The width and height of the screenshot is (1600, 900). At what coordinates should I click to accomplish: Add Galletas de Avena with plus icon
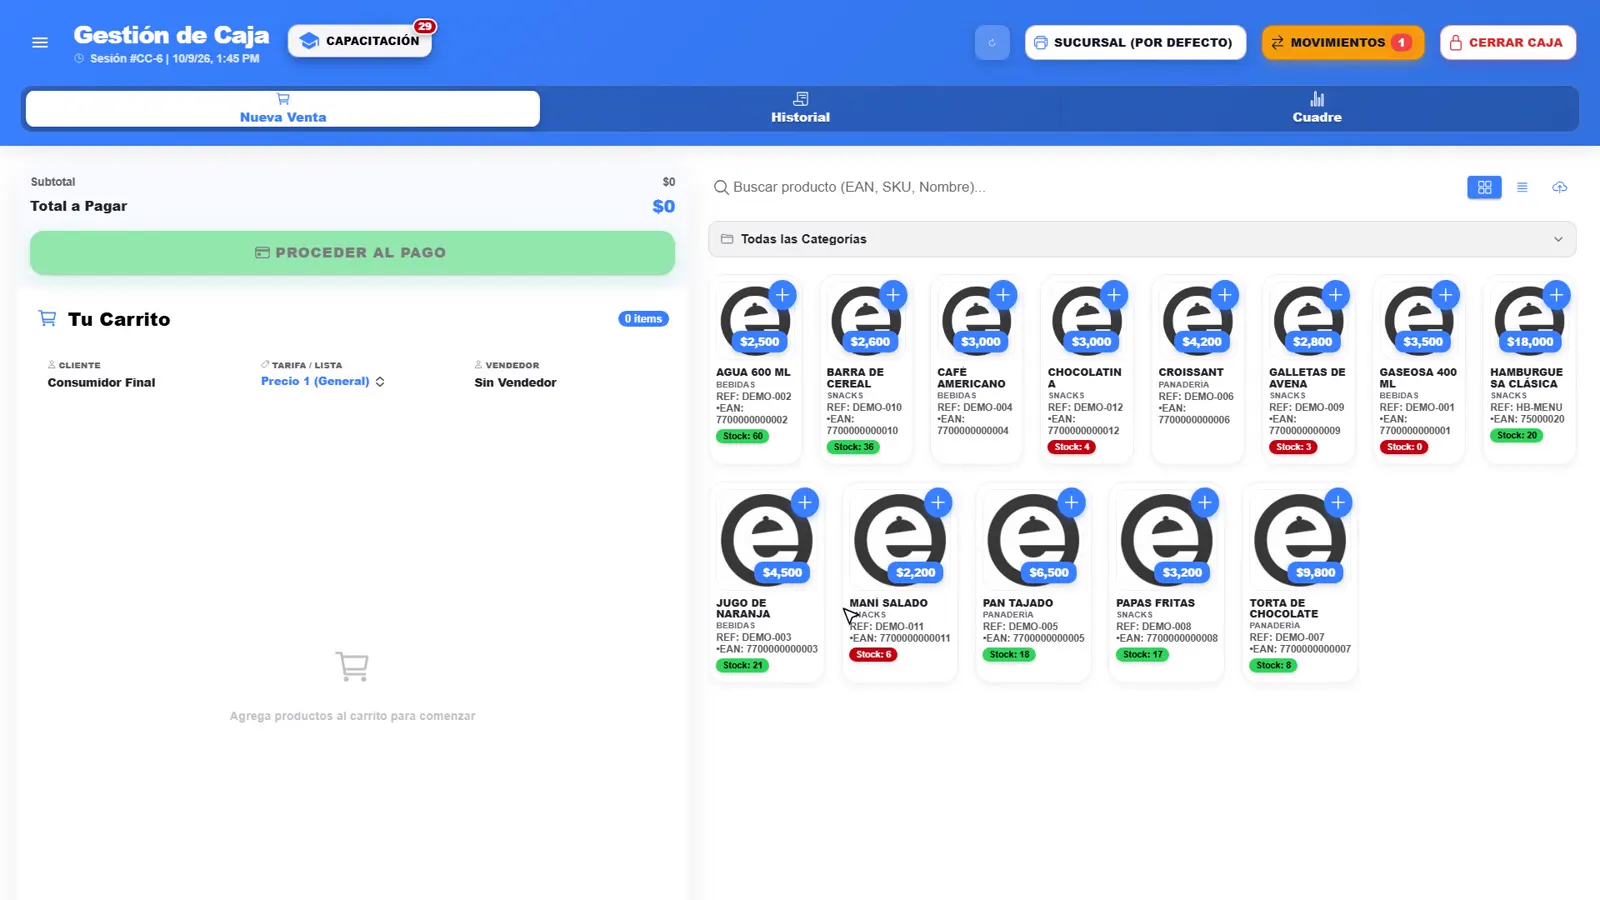1335,295
